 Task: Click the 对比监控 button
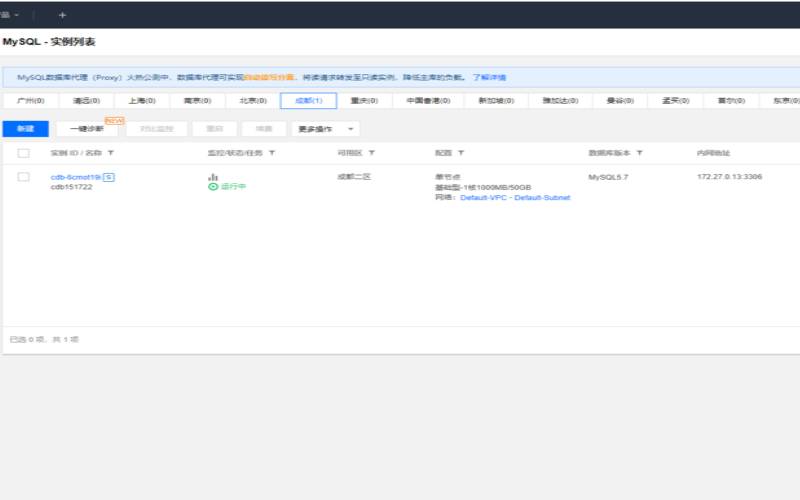click(157, 129)
